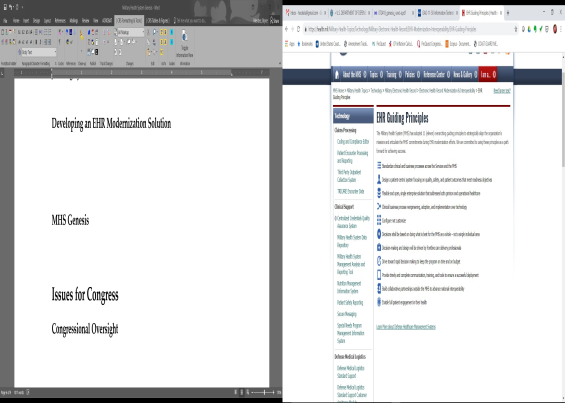Expand the Reference Center navigation menu

436,75
